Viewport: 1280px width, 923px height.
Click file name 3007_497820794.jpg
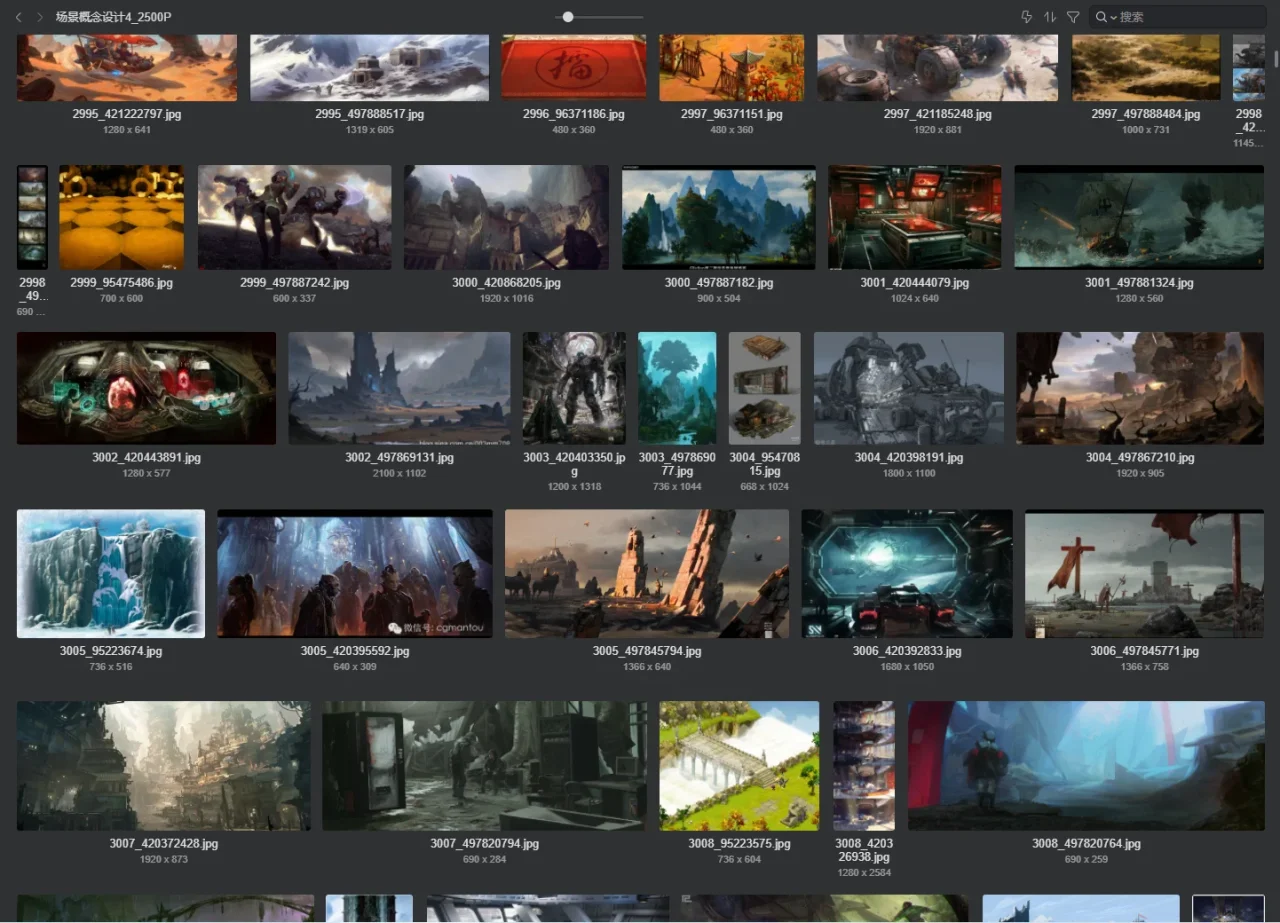485,843
